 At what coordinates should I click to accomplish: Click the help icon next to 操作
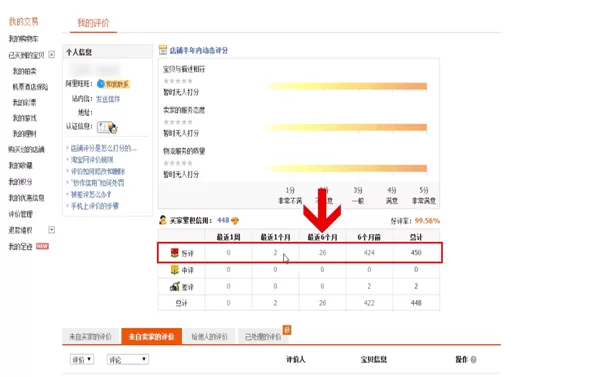(x=473, y=359)
